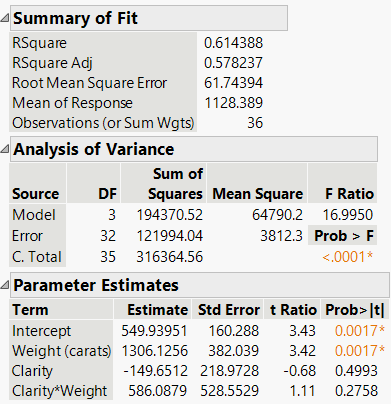Image resolution: width=391 pixels, height=404 pixels.
Task: Collapse the Analysis of Variance disclosure triangle
Action: [5, 149]
